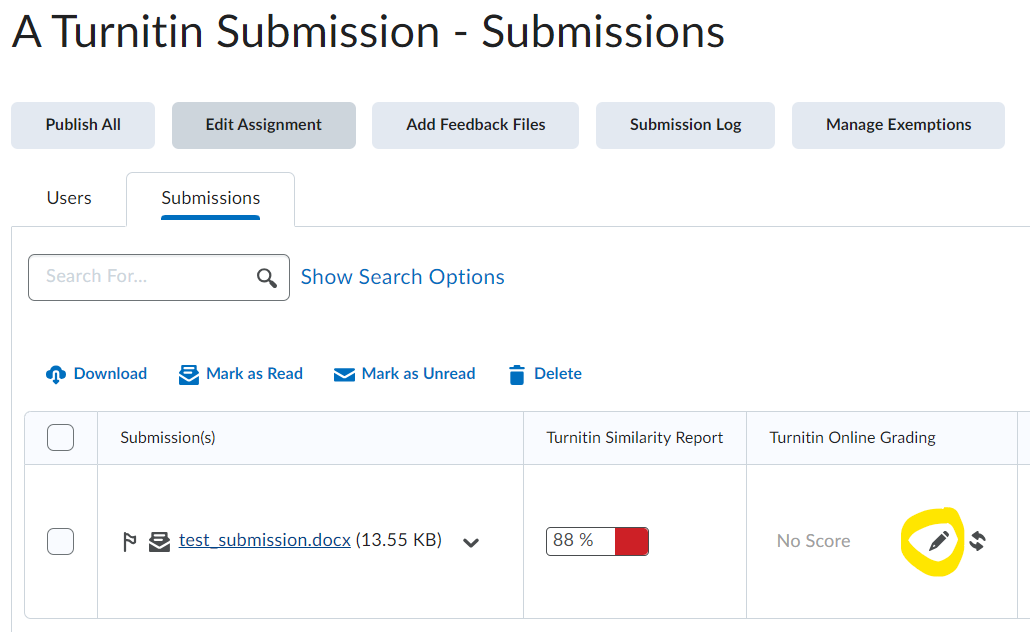
Task: Click the No Score text
Action: tap(813, 541)
